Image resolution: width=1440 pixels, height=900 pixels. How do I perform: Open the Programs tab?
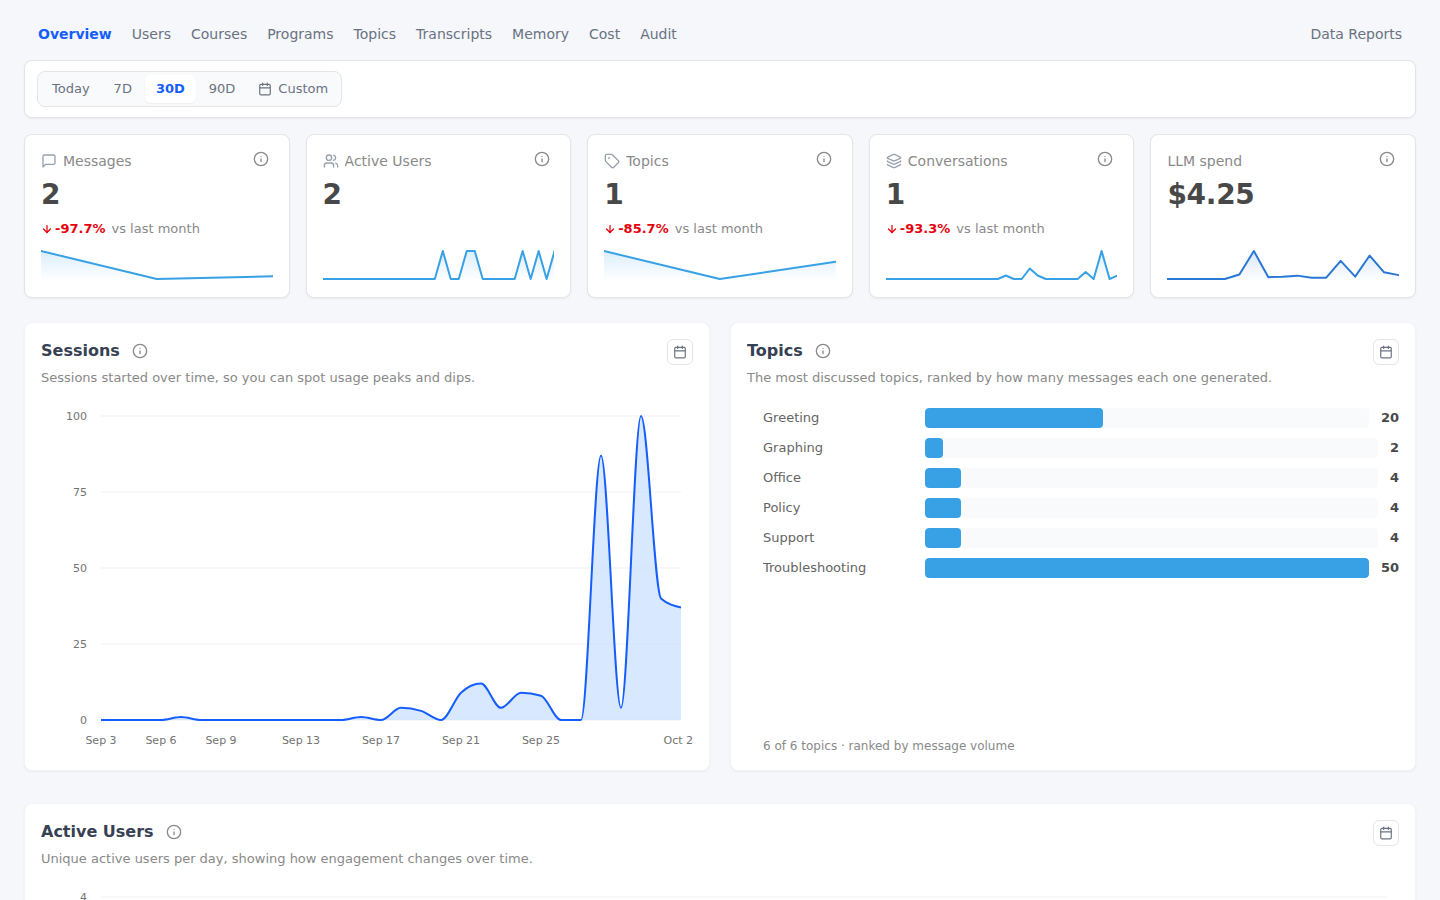pyautogui.click(x=300, y=34)
